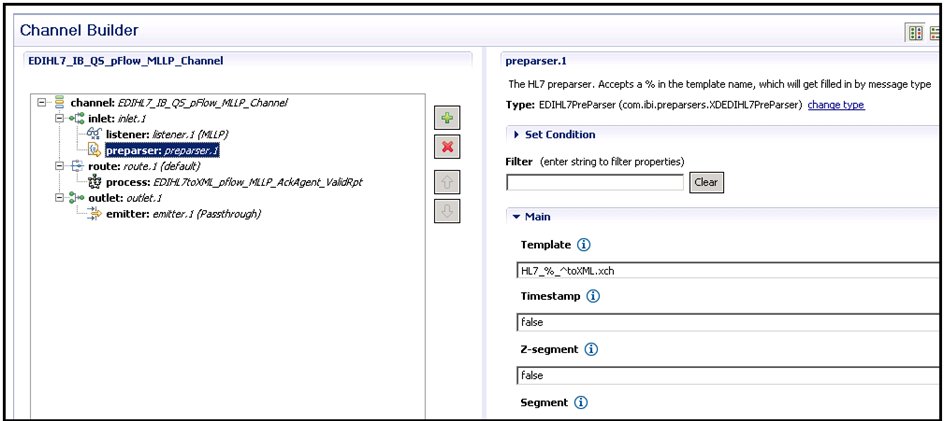Select inlet.1 tree item
Screen dimensions: 944x421
pyautogui.click(x=117, y=119)
